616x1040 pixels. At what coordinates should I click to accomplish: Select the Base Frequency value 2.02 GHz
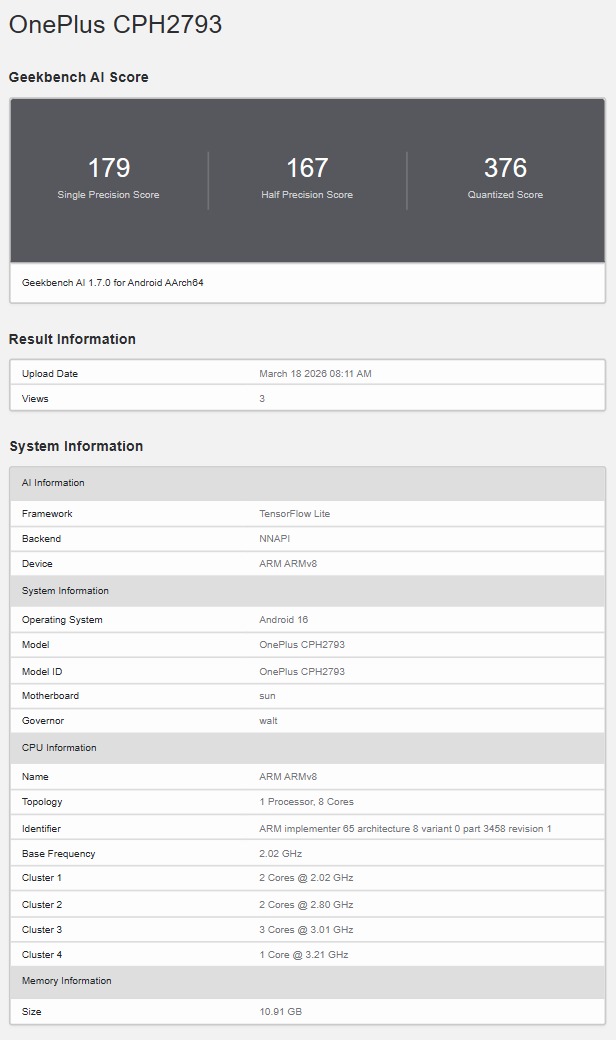[x=280, y=854]
